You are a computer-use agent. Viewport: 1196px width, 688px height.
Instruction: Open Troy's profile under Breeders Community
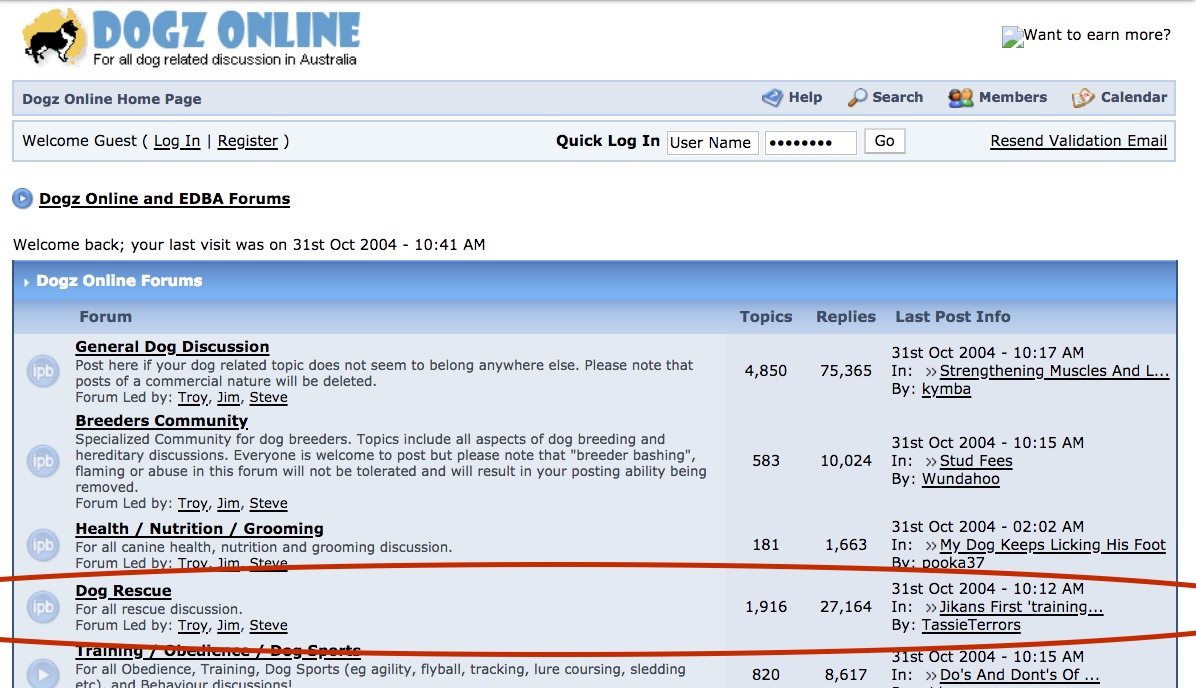click(x=193, y=503)
